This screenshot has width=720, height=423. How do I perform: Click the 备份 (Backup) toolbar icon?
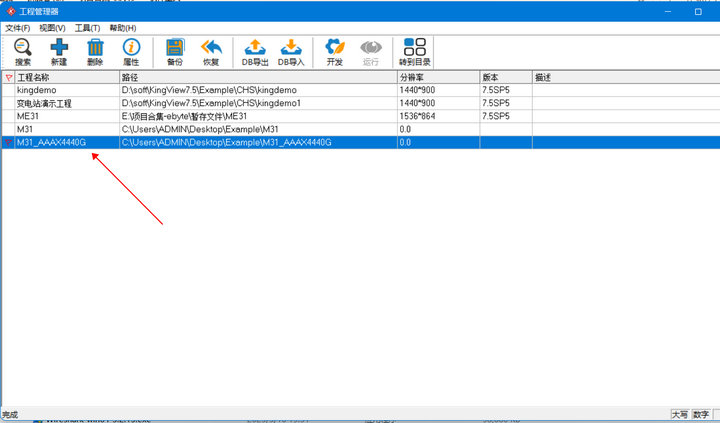(x=175, y=52)
